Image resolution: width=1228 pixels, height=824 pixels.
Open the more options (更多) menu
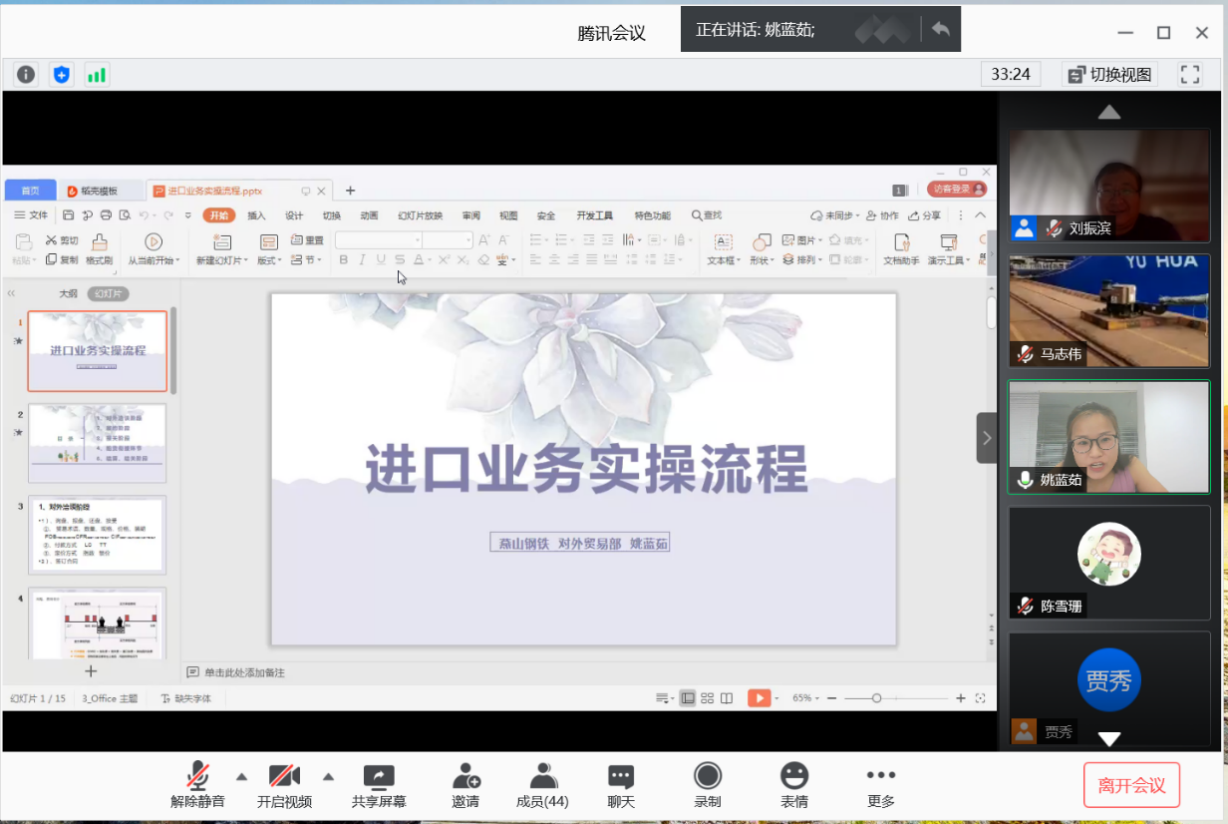click(881, 785)
